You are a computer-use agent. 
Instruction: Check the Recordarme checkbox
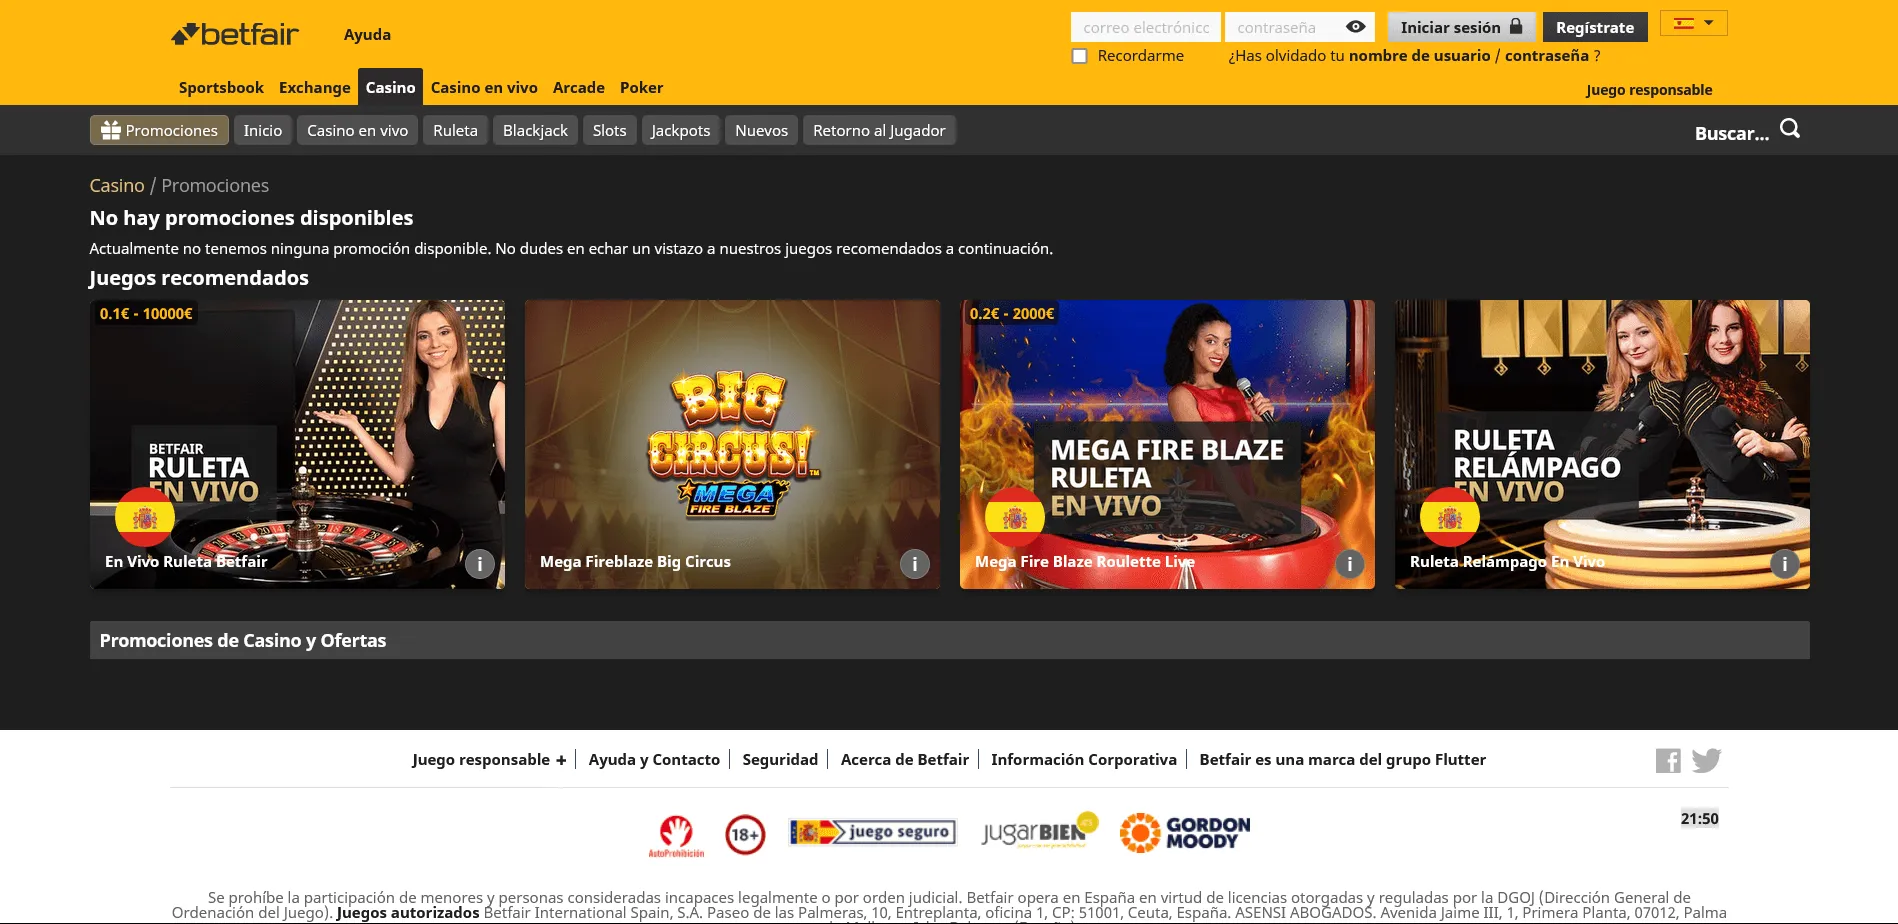(1080, 56)
